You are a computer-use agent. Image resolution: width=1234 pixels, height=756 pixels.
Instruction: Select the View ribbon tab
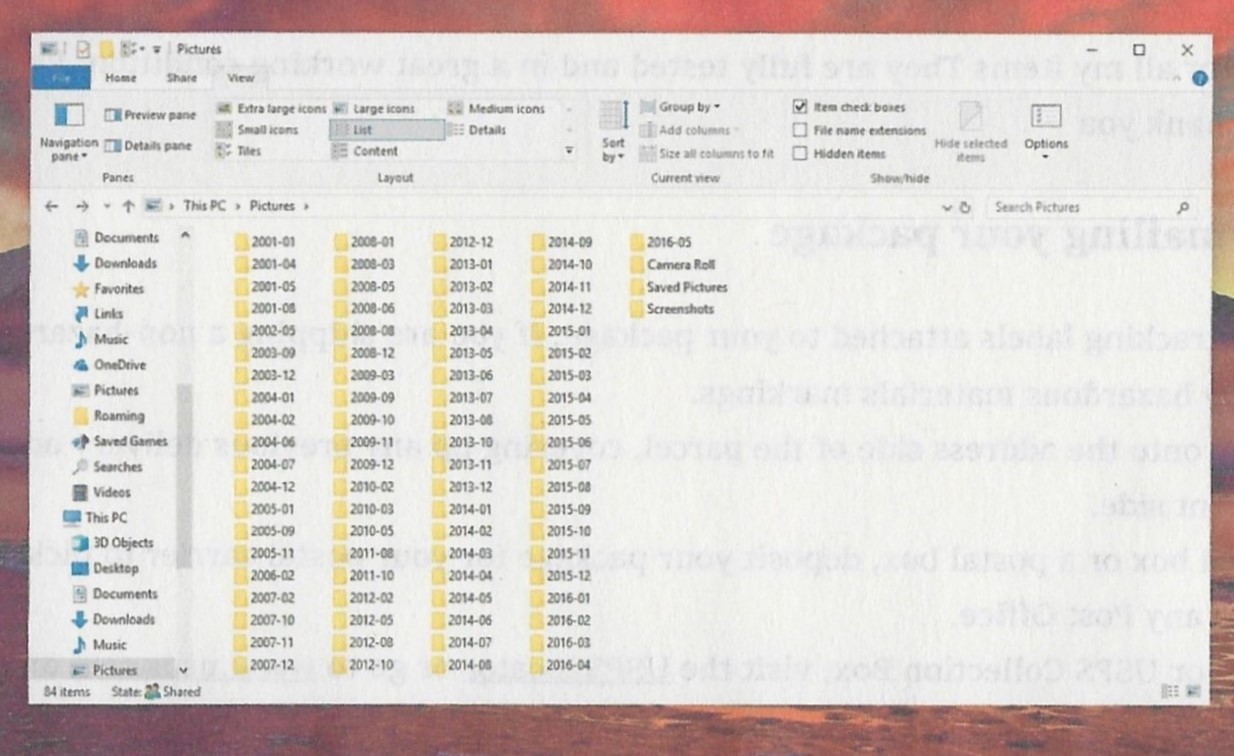(241, 78)
